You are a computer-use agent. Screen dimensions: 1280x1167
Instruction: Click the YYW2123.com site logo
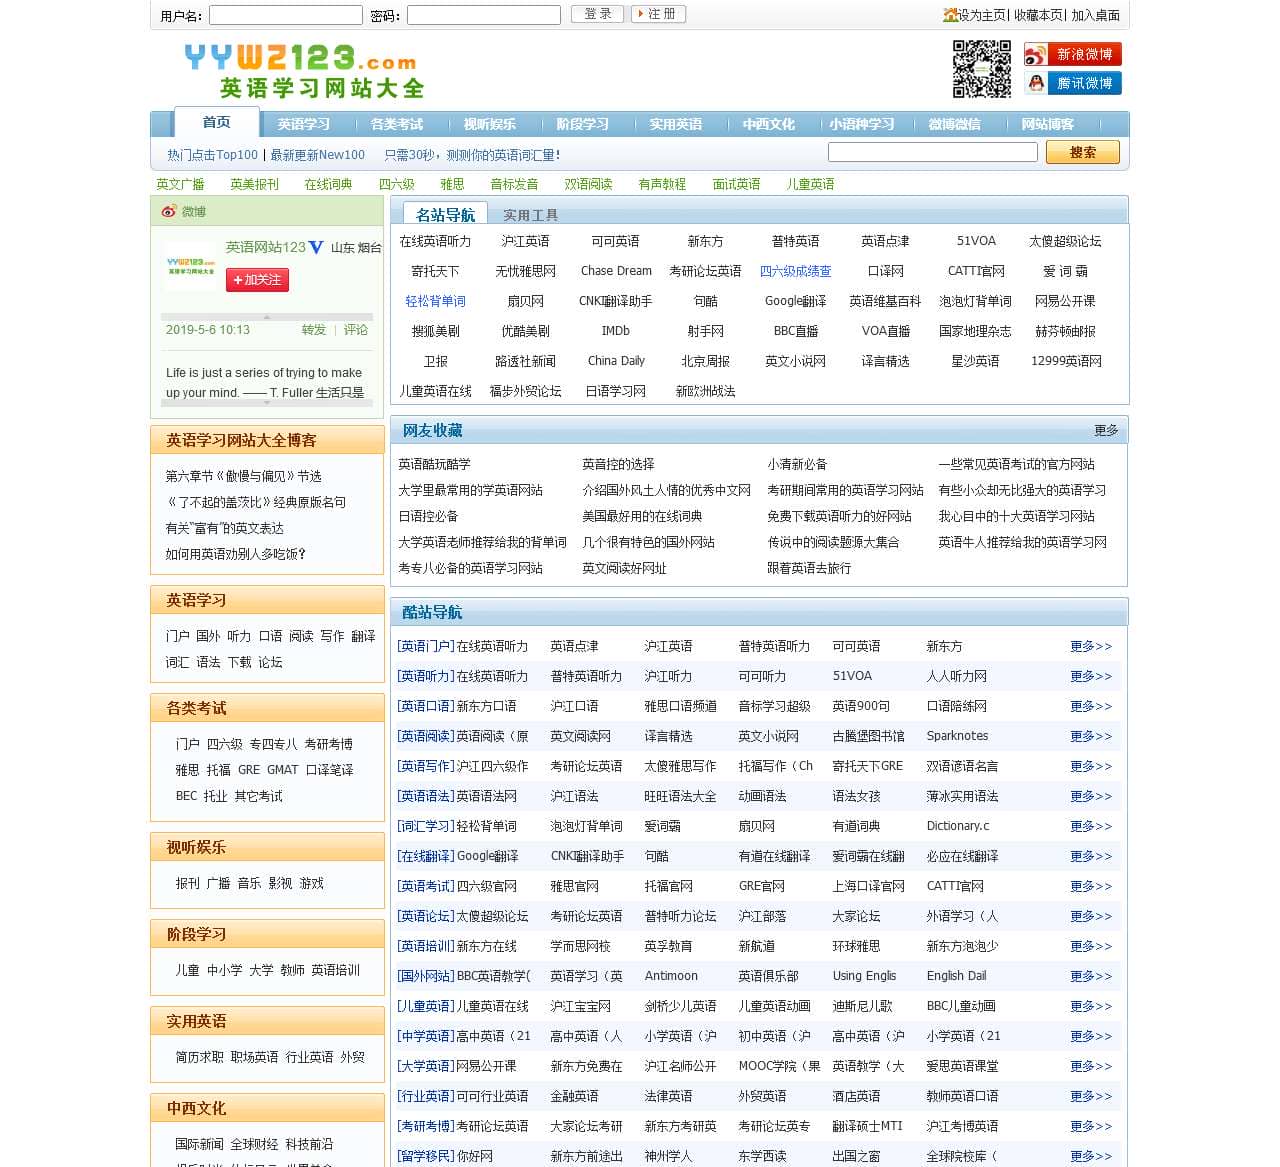304,71
